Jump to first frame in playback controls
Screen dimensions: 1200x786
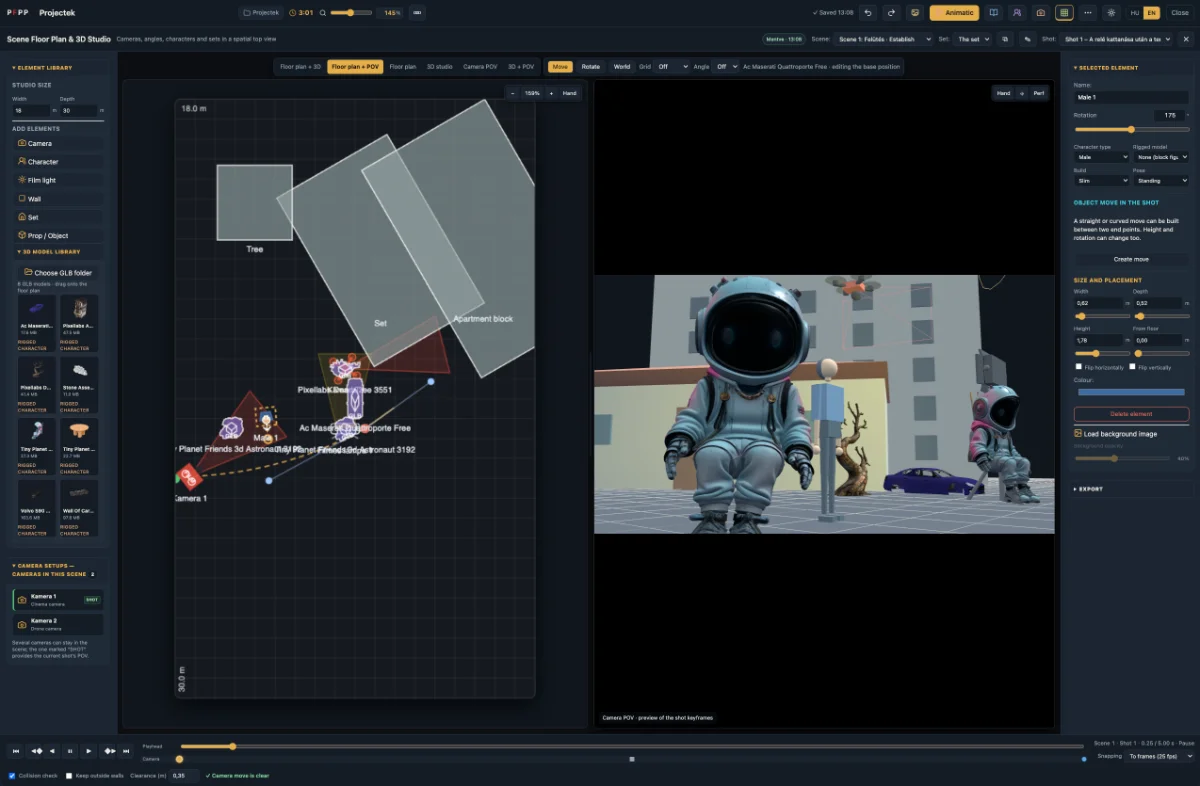pyautogui.click(x=16, y=751)
